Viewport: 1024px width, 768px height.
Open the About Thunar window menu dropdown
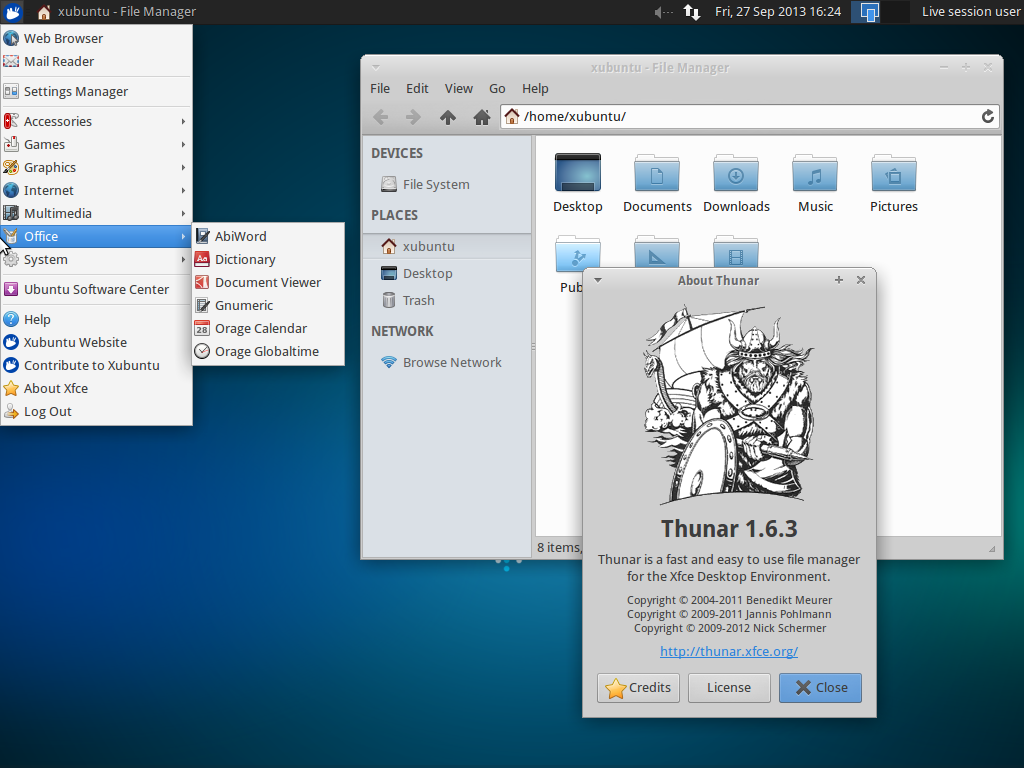pyautogui.click(x=596, y=280)
